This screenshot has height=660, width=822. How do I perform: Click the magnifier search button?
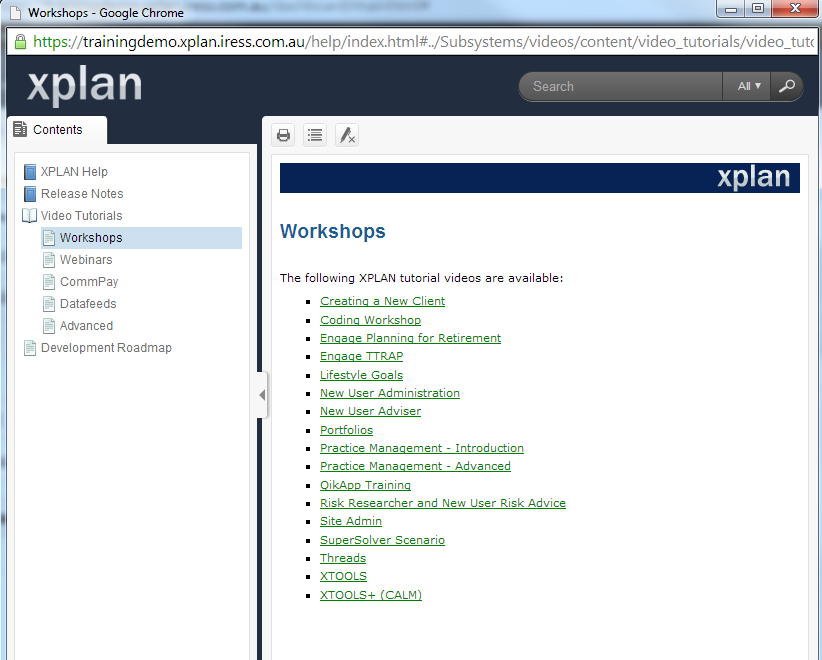[786, 86]
